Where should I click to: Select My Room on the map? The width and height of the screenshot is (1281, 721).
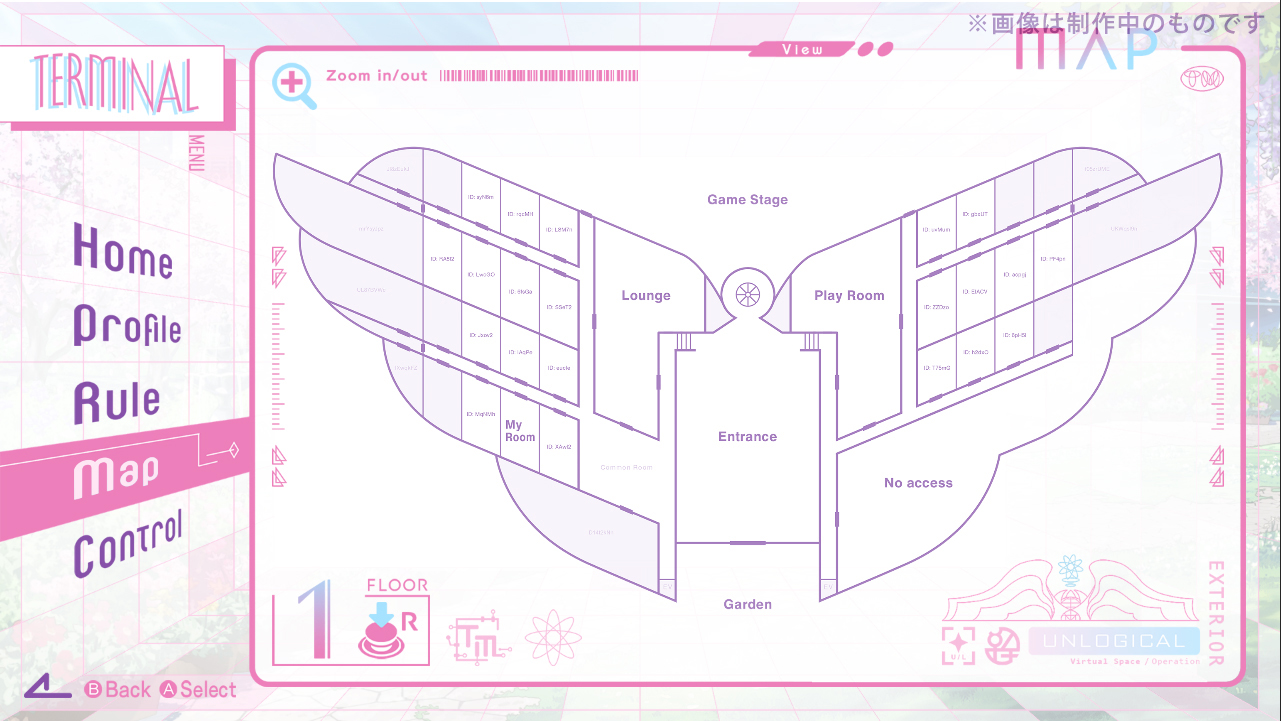(520, 431)
